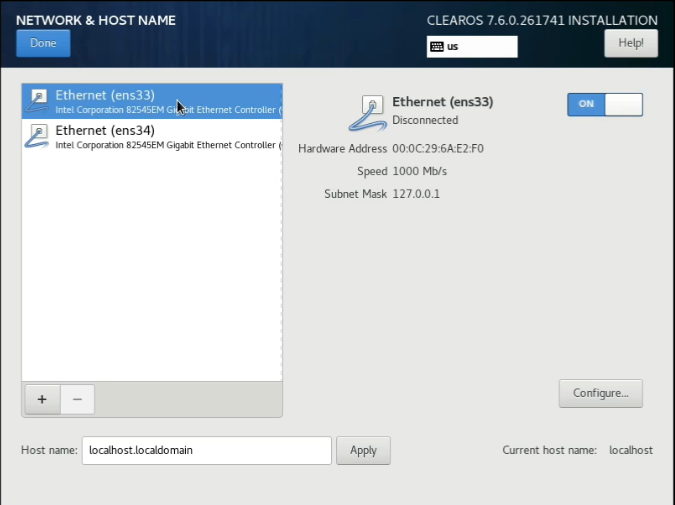The height and width of the screenshot is (505, 675).
Task: Click large Ethernet icon in details pane
Action: tap(367, 113)
